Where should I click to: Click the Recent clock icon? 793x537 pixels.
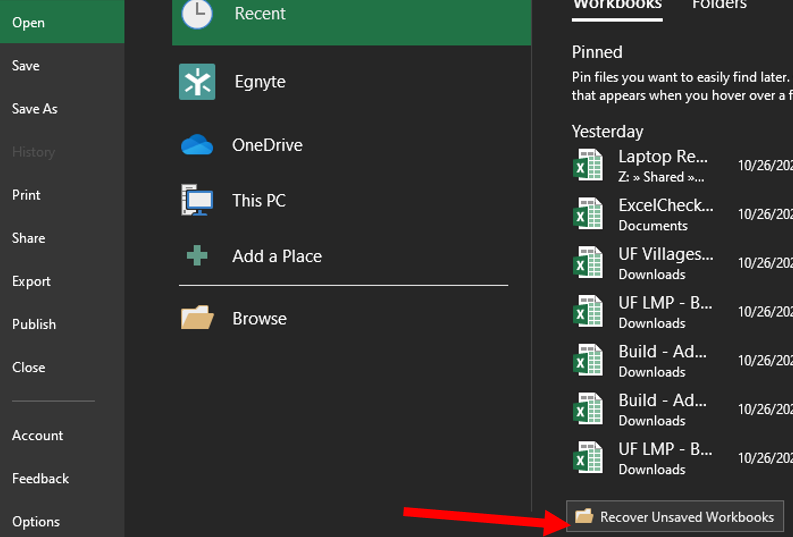[197, 14]
